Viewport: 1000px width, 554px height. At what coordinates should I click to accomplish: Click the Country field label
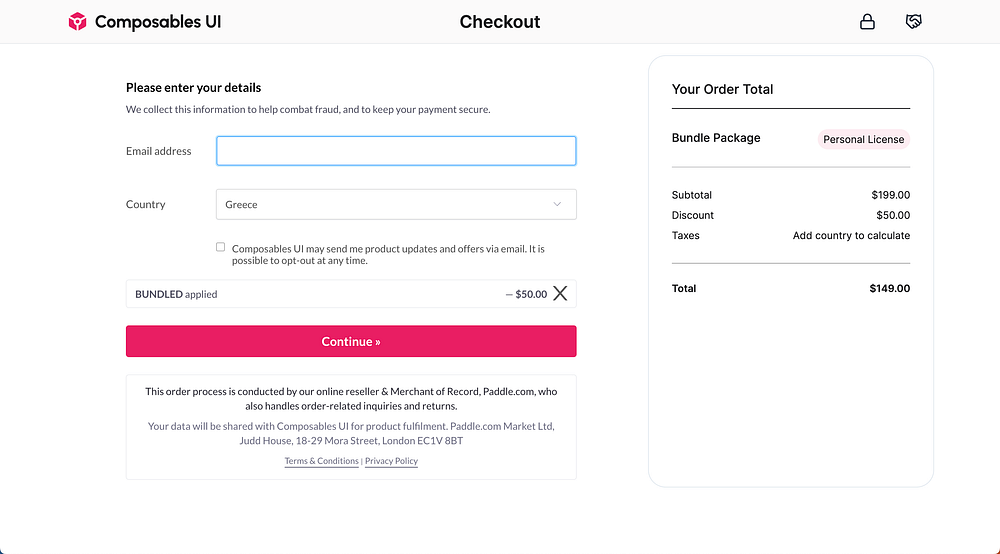coord(145,204)
